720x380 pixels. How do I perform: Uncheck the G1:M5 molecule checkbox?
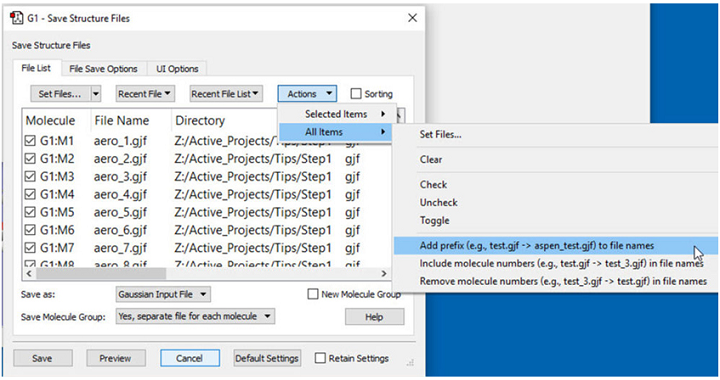(30, 212)
